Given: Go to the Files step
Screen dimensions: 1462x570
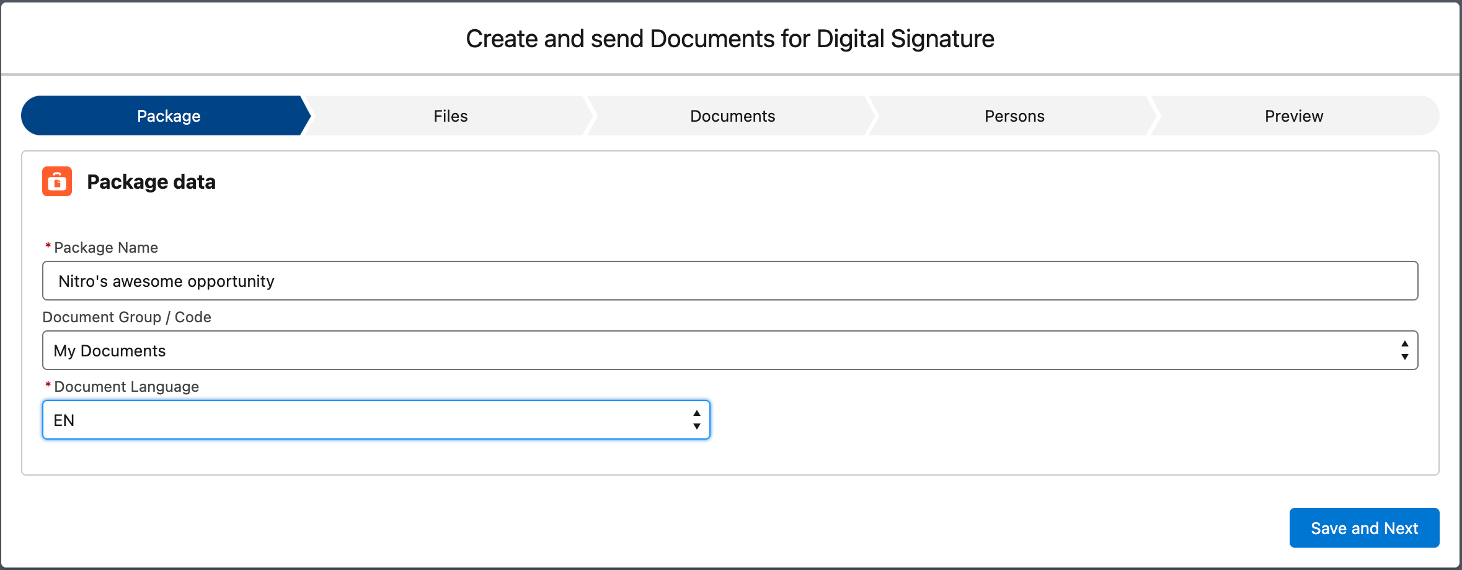Looking at the screenshot, I should pos(450,116).
